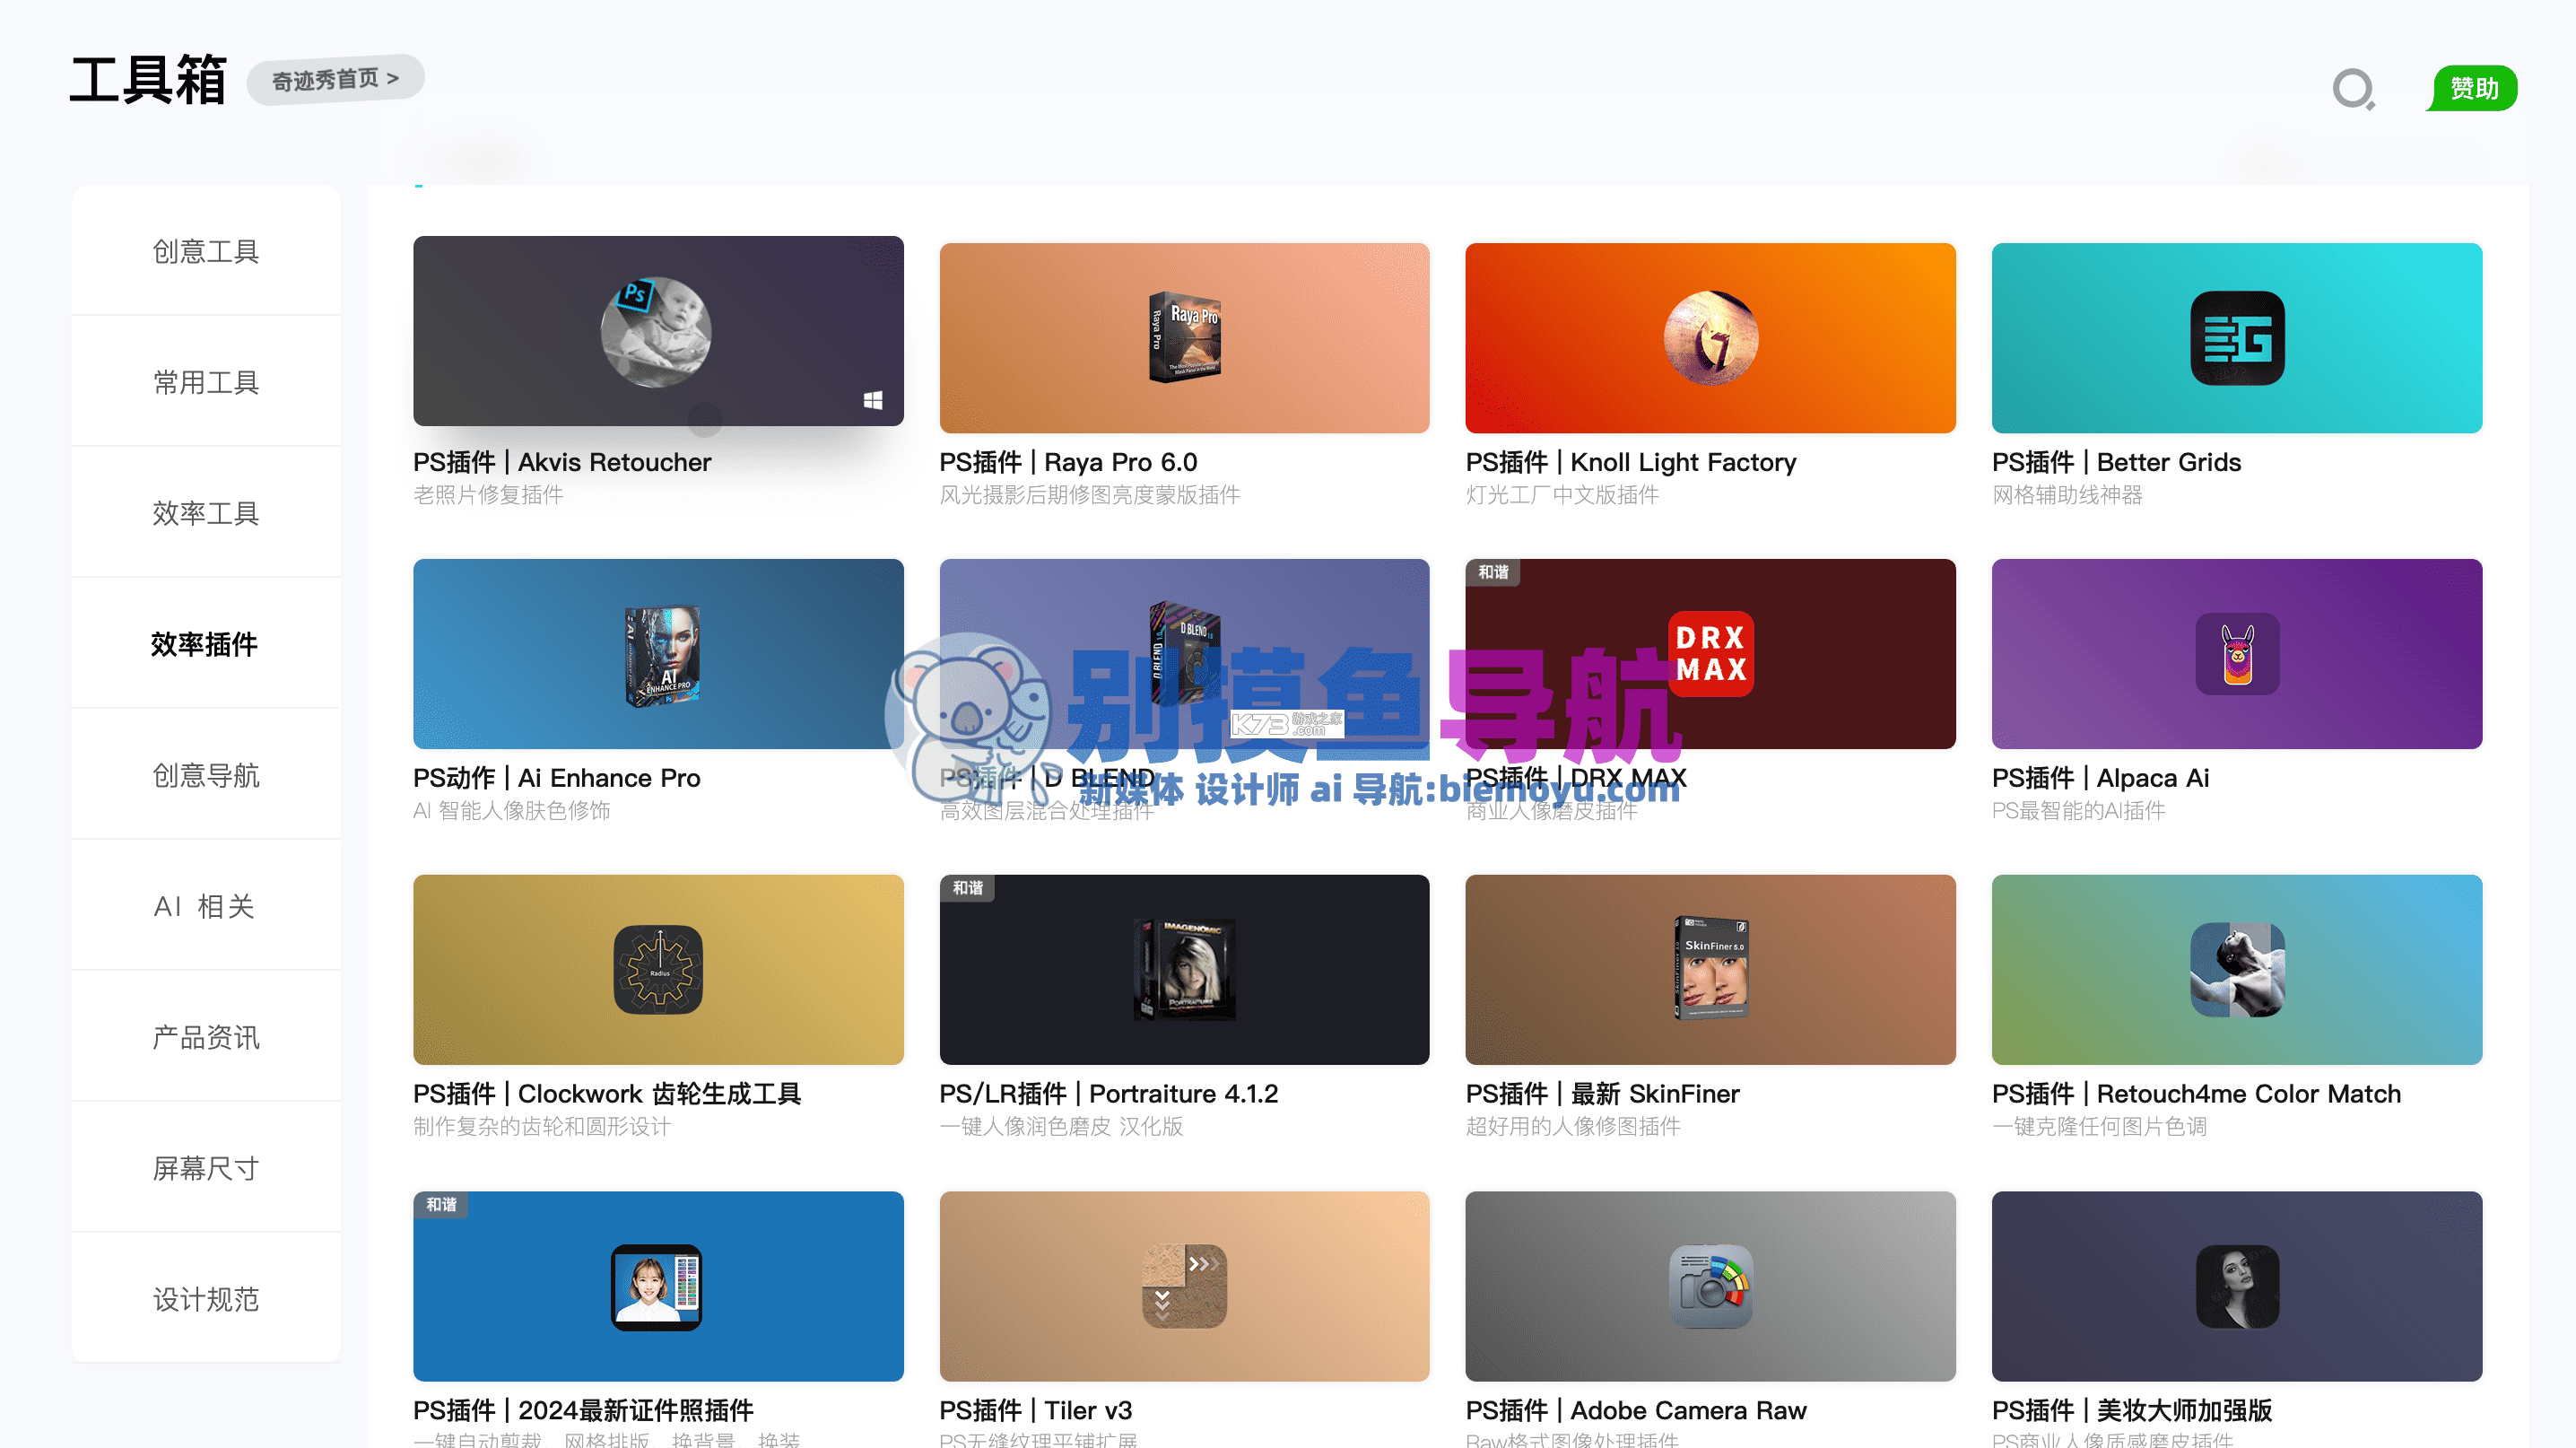Open PS插件 | 最新 SkinFiner title
Screen dimensions: 2576x1448
tap(1603, 1094)
